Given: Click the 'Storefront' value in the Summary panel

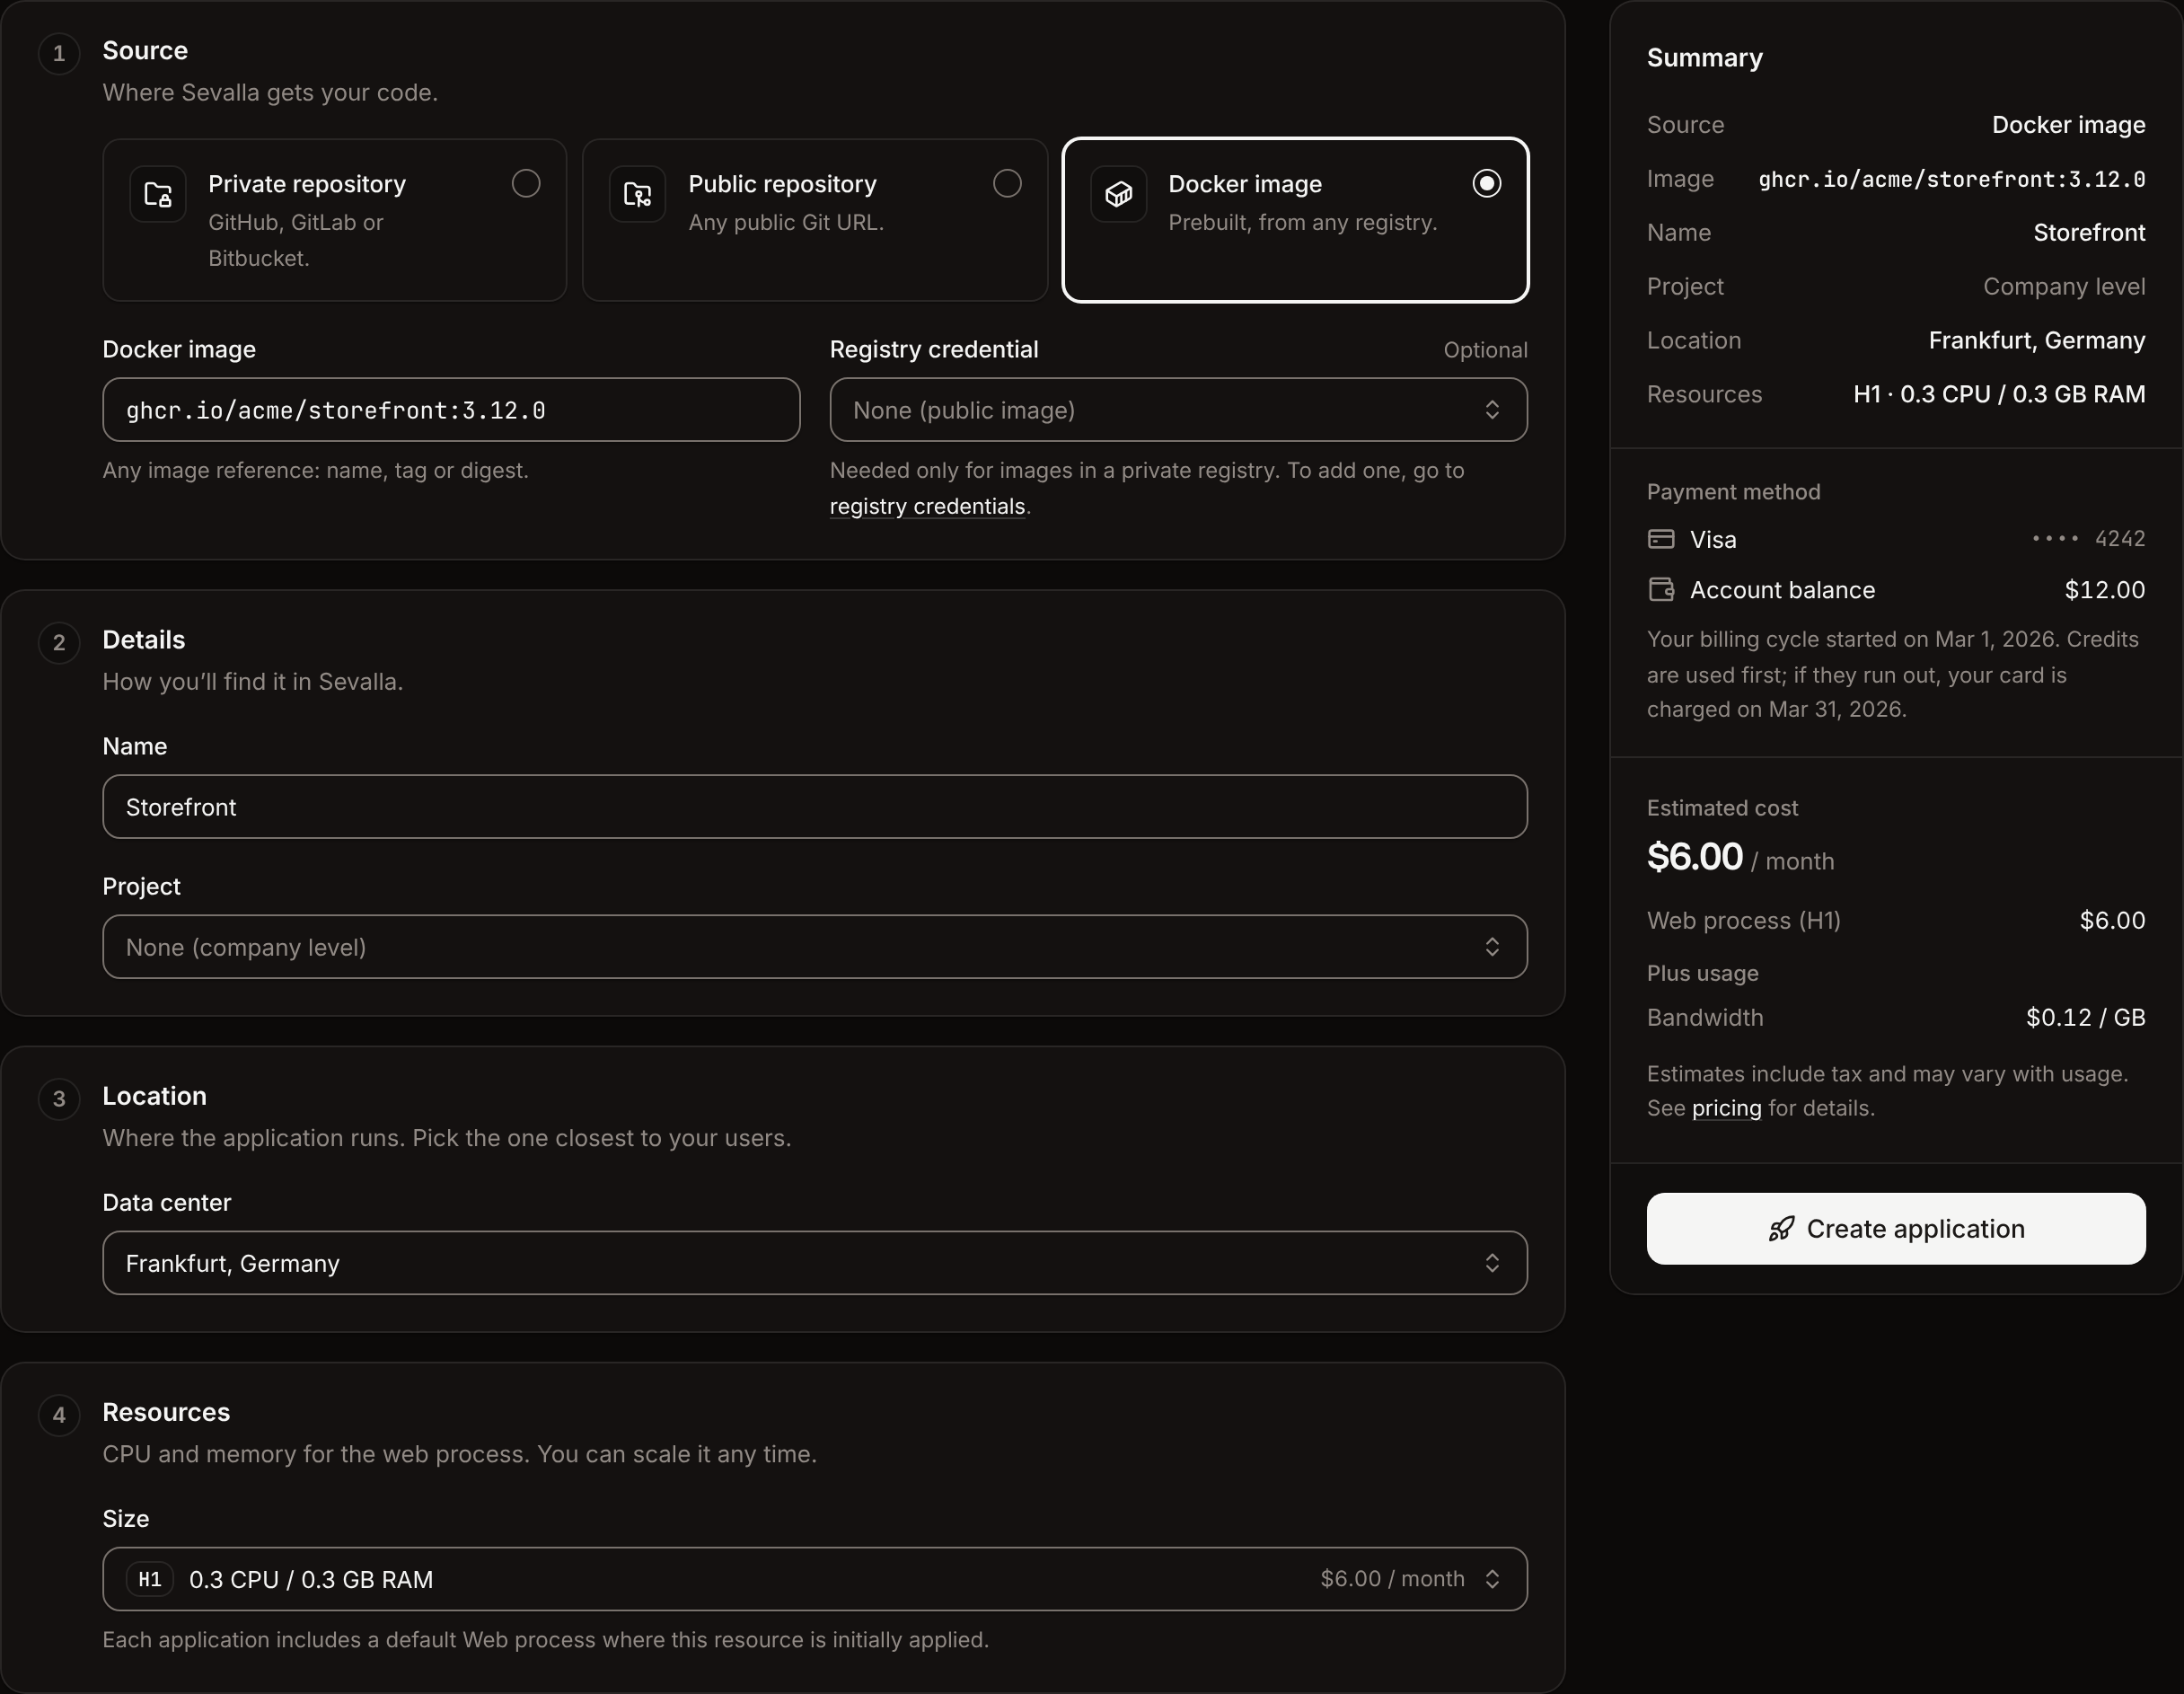Looking at the screenshot, I should (x=2089, y=232).
